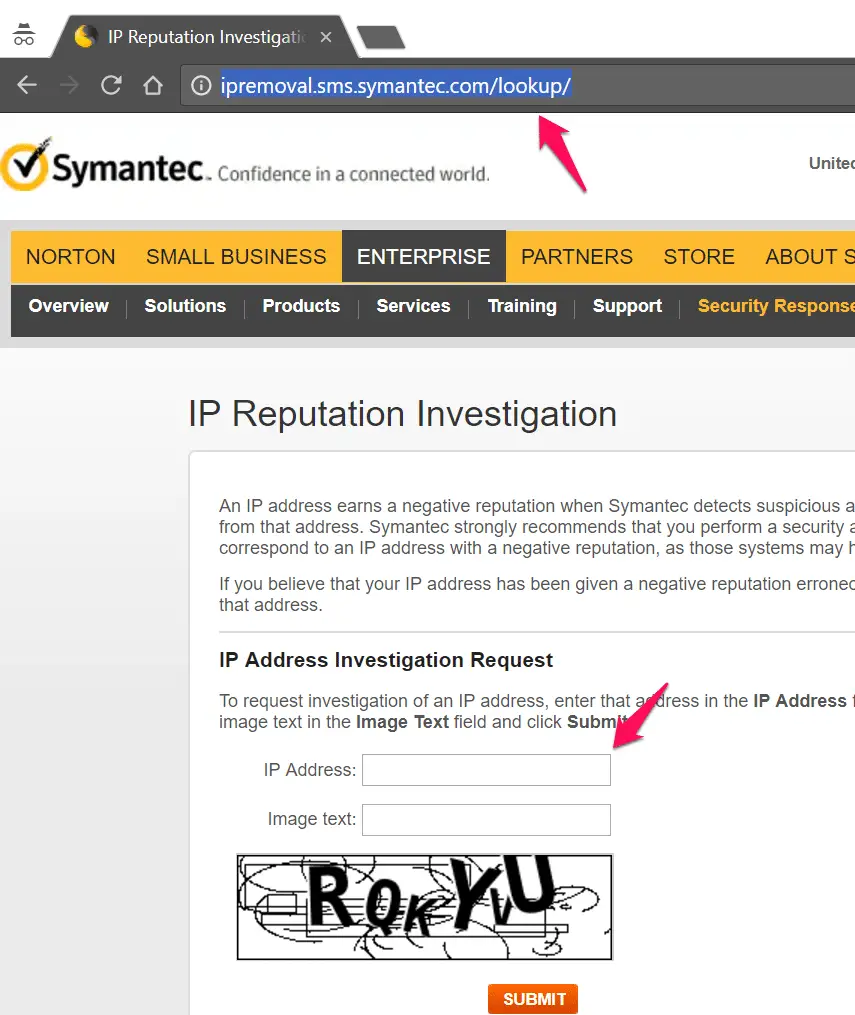Viewport: 855px width, 1015px height.
Task: Go to the Overview submenu link
Action: [x=69, y=306]
